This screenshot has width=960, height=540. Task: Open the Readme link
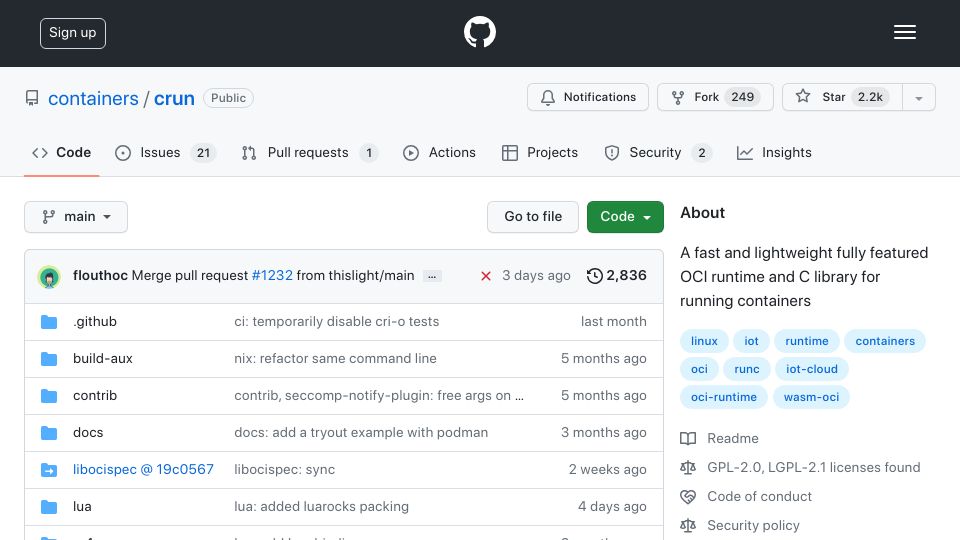pos(732,438)
